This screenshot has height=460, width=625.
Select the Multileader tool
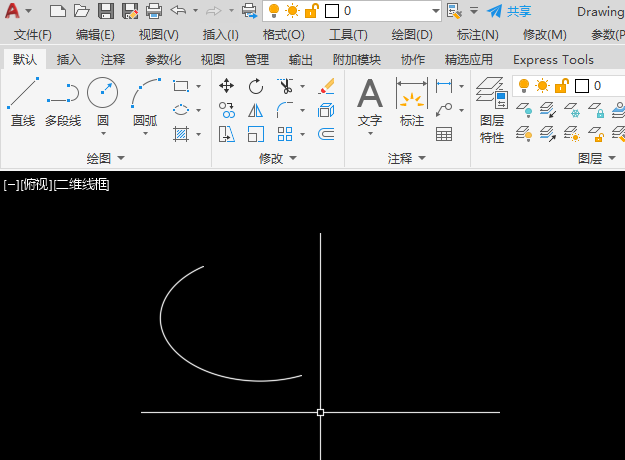(x=444, y=110)
